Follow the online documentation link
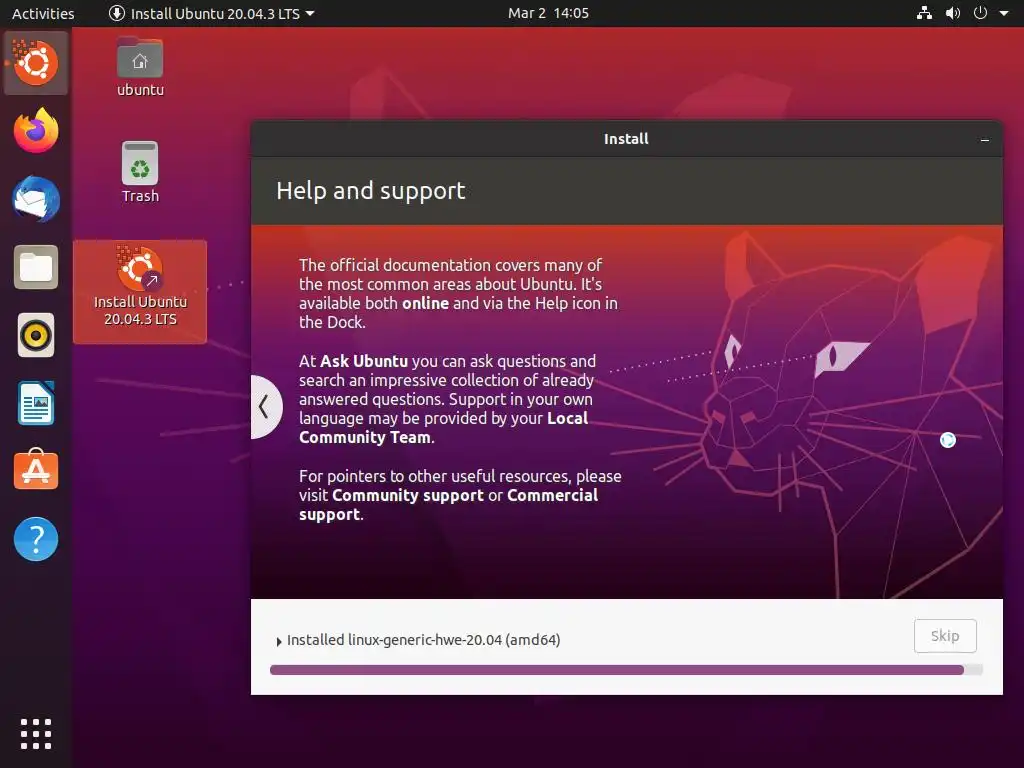The image size is (1024, 768). click(425, 303)
